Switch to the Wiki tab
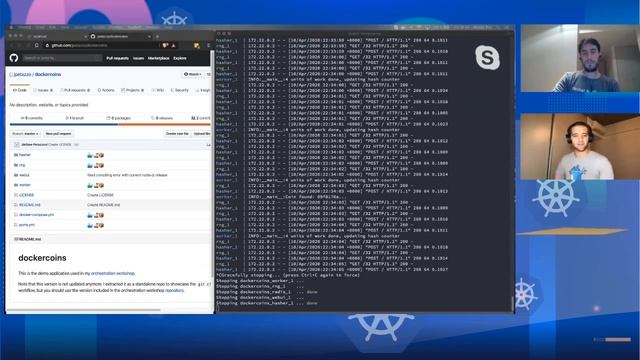Screen dimensions: 640x360 [x=158, y=90]
